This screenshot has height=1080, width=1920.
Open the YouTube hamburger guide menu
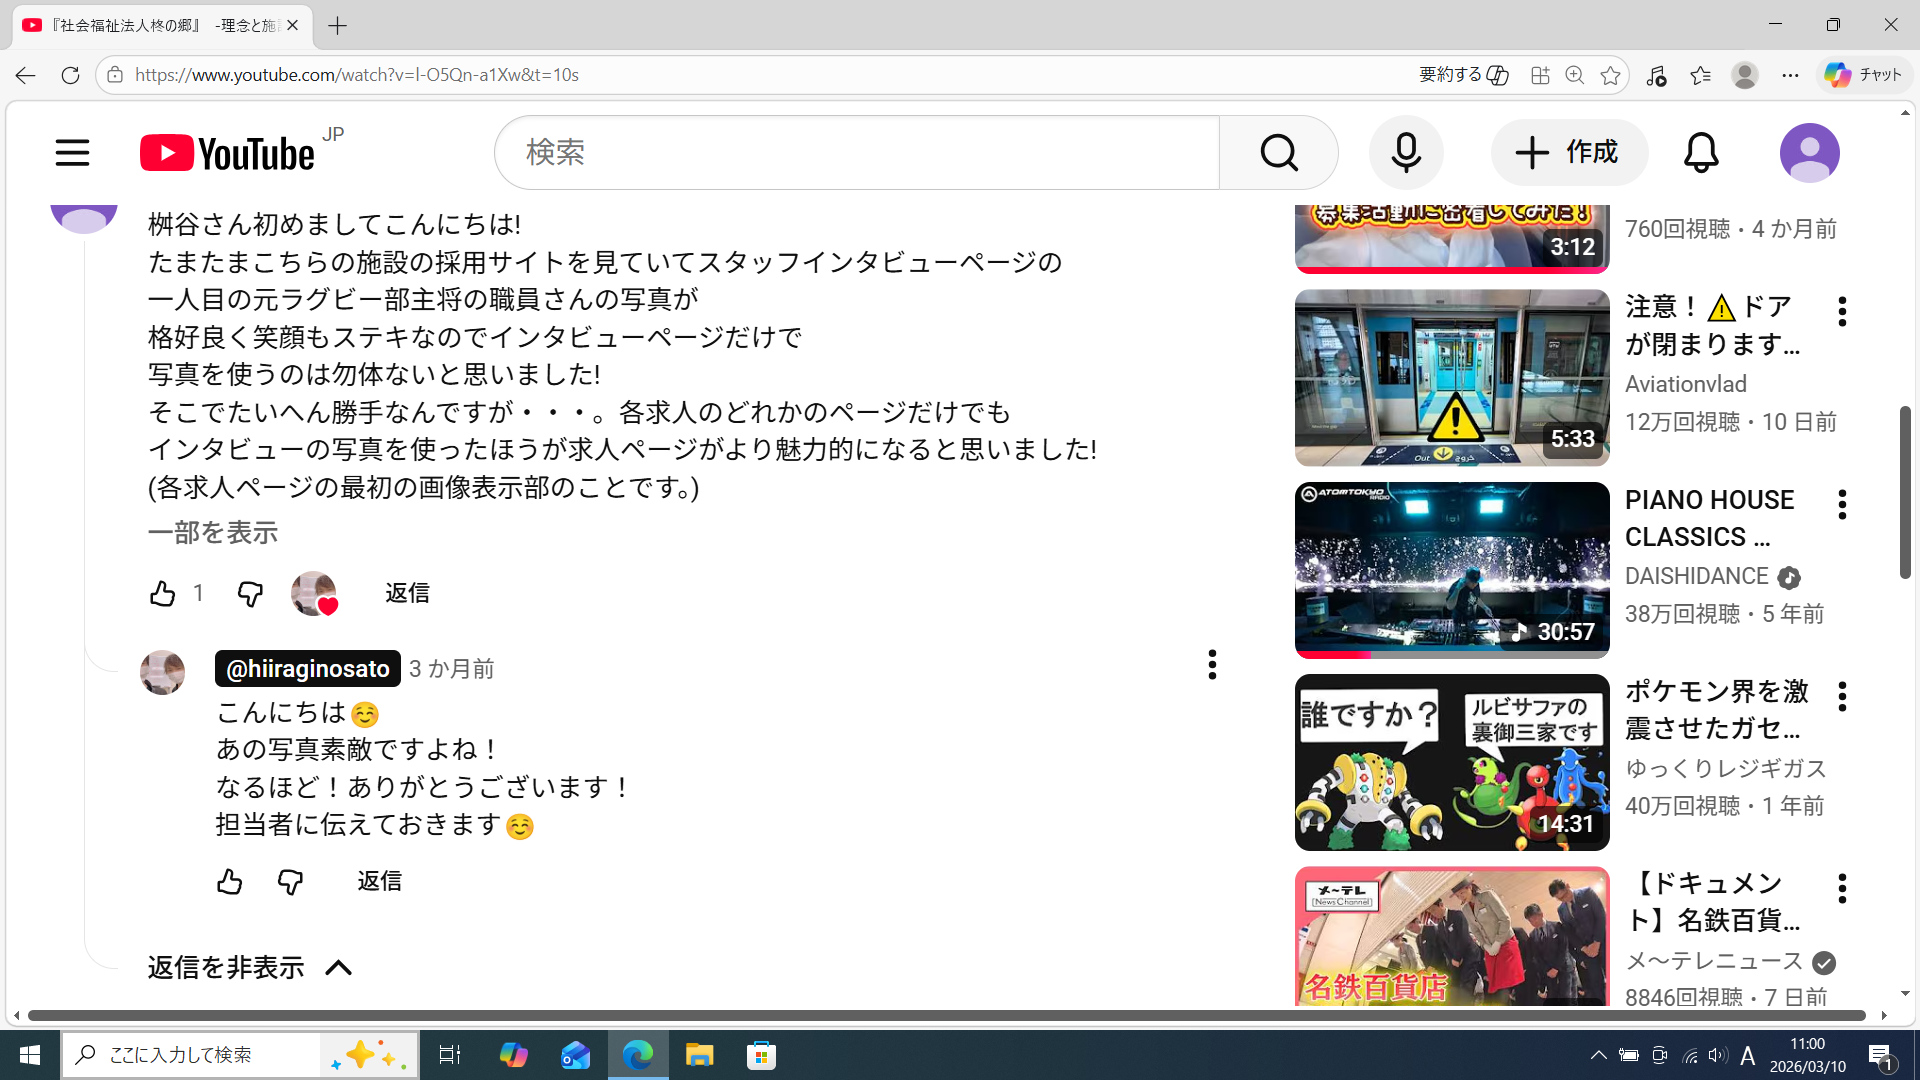(72, 153)
